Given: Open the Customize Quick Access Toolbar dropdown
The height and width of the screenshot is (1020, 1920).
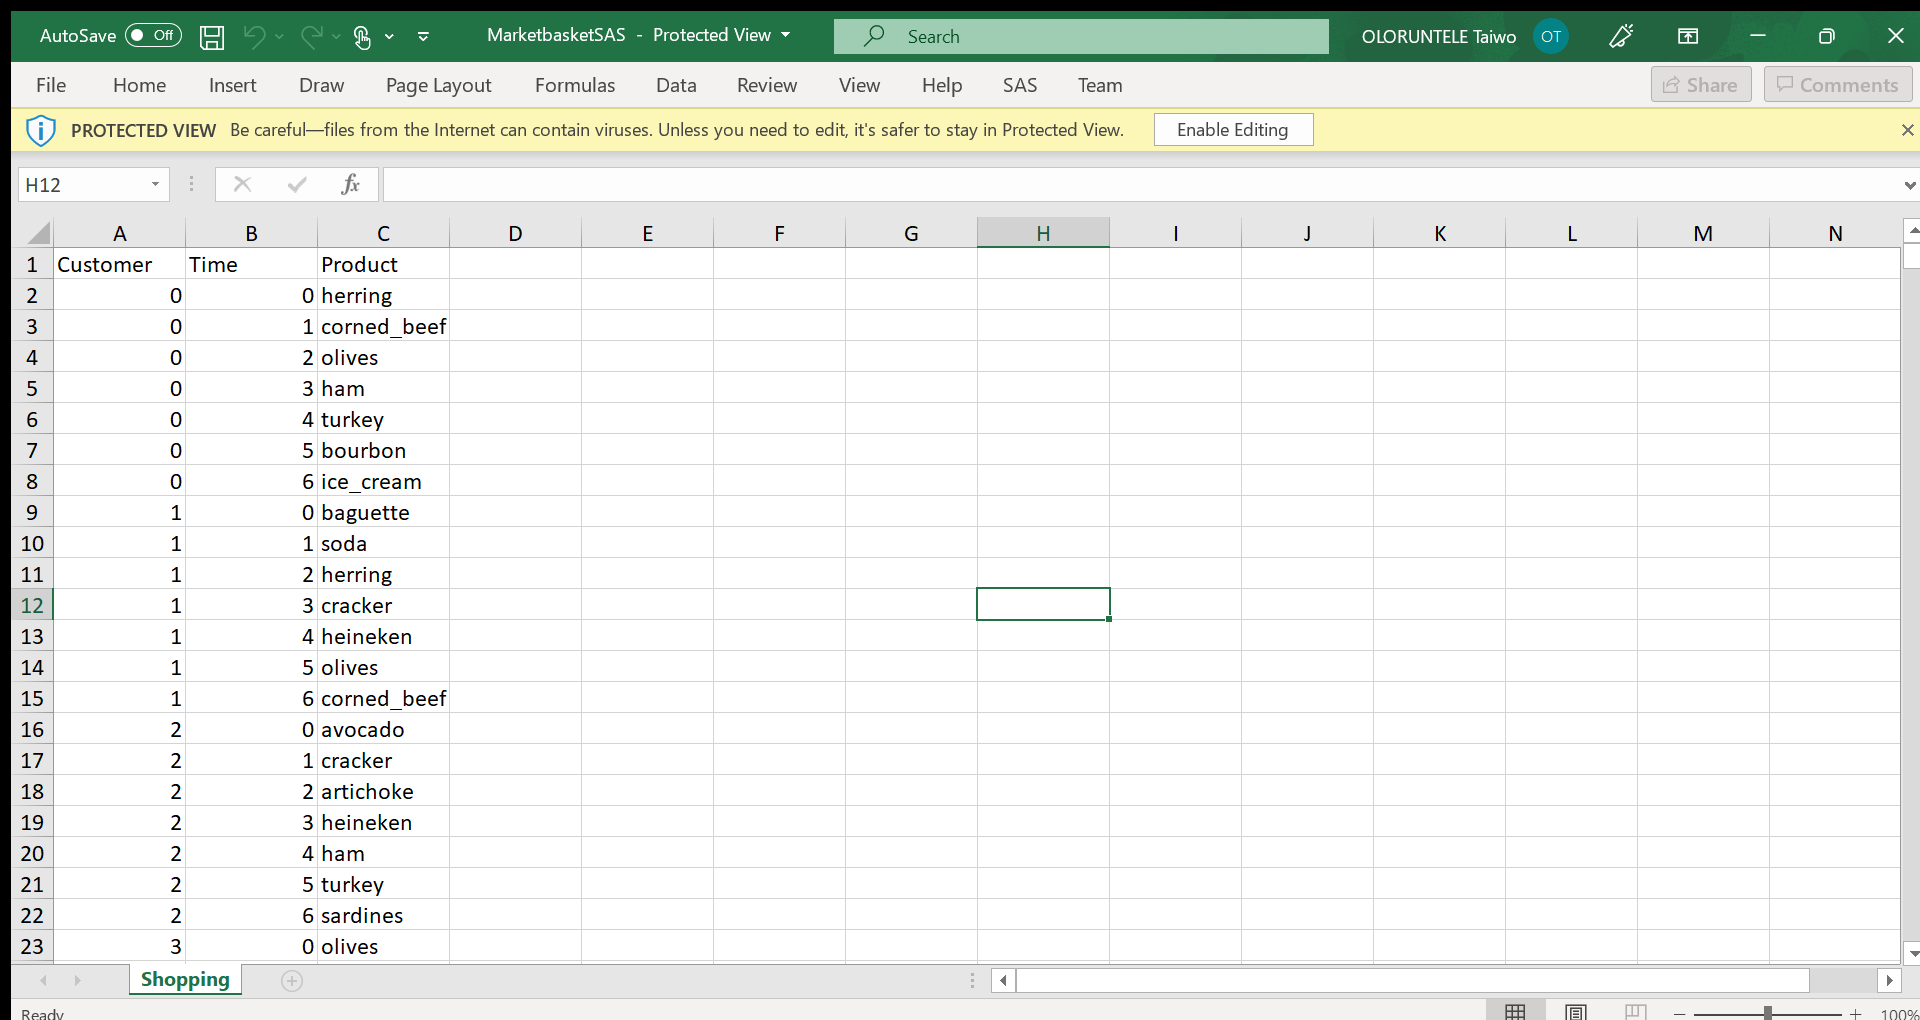Looking at the screenshot, I should (424, 36).
